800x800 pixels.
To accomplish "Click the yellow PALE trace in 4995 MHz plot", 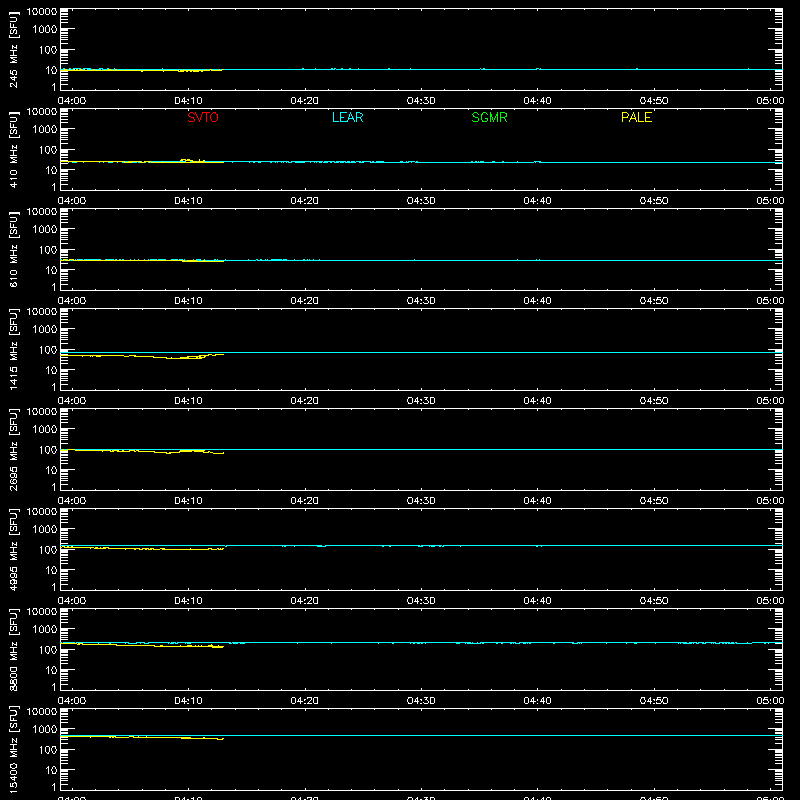I will pyautogui.click(x=142, y=548).
